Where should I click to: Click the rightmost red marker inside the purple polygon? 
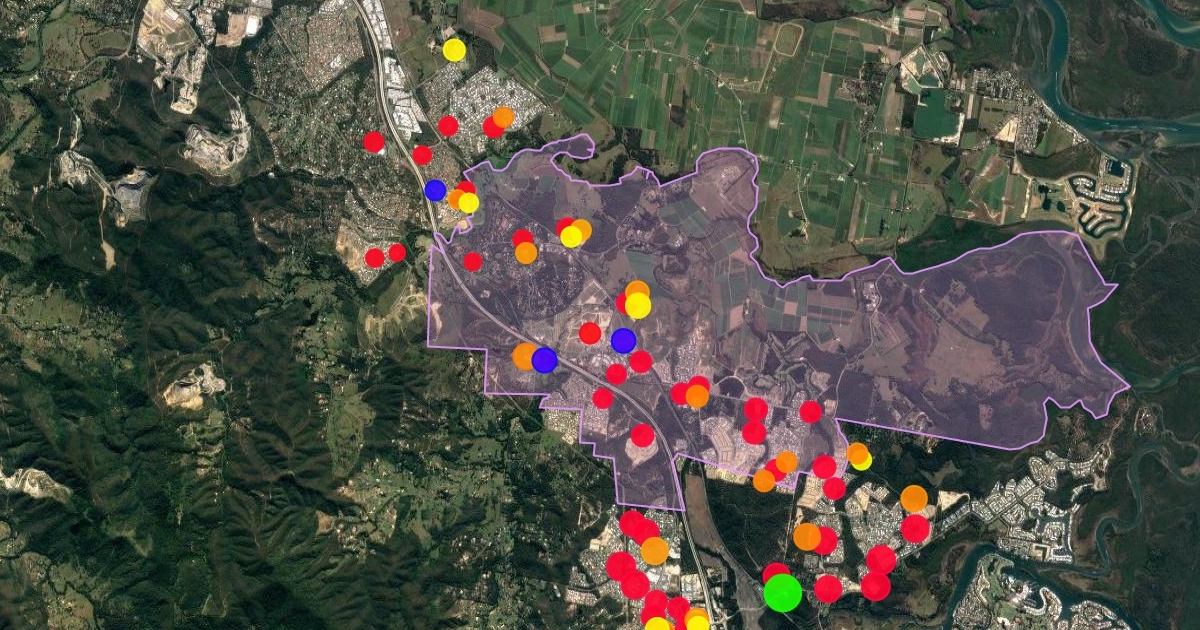click(810, 412)
